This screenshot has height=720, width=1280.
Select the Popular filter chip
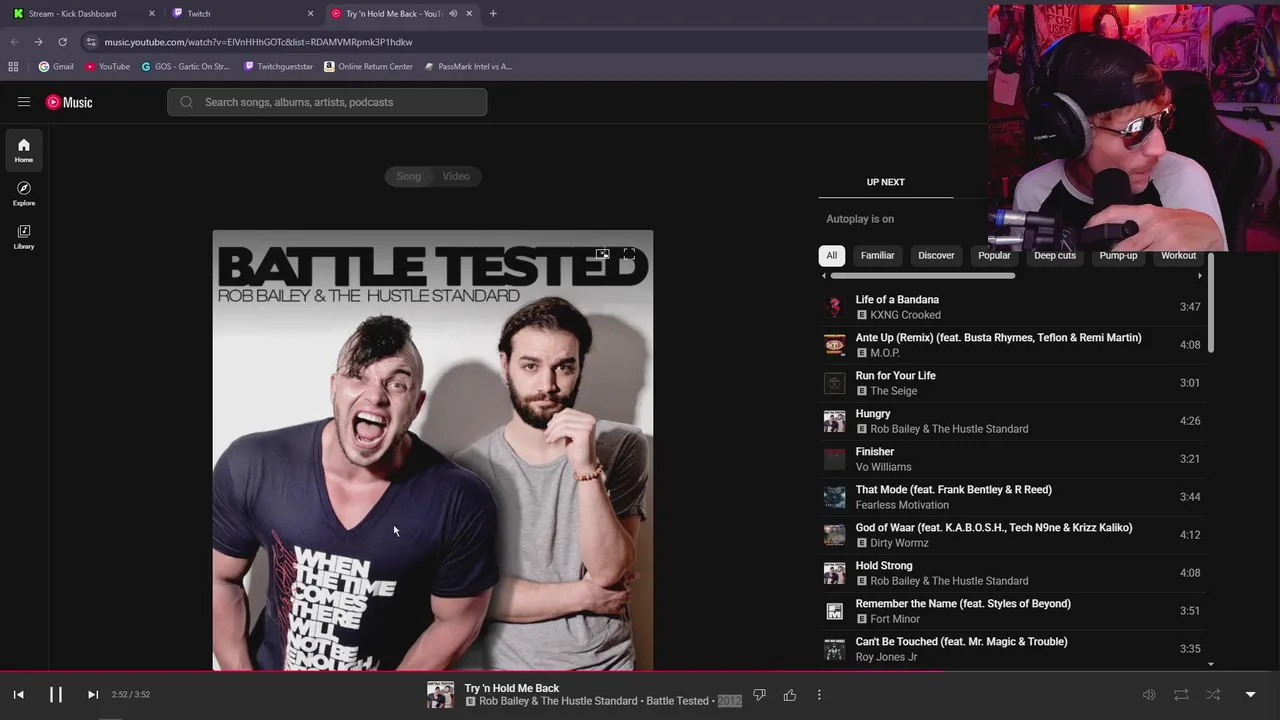(994, 255)
